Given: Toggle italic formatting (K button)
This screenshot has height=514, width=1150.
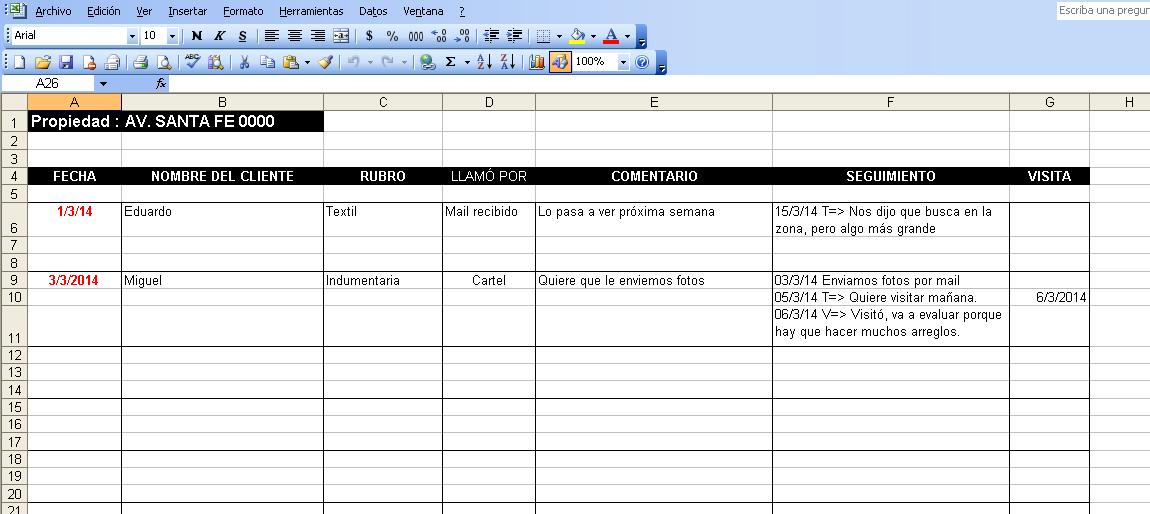Looking at the screenshot, I should click(x=219, y=36).
